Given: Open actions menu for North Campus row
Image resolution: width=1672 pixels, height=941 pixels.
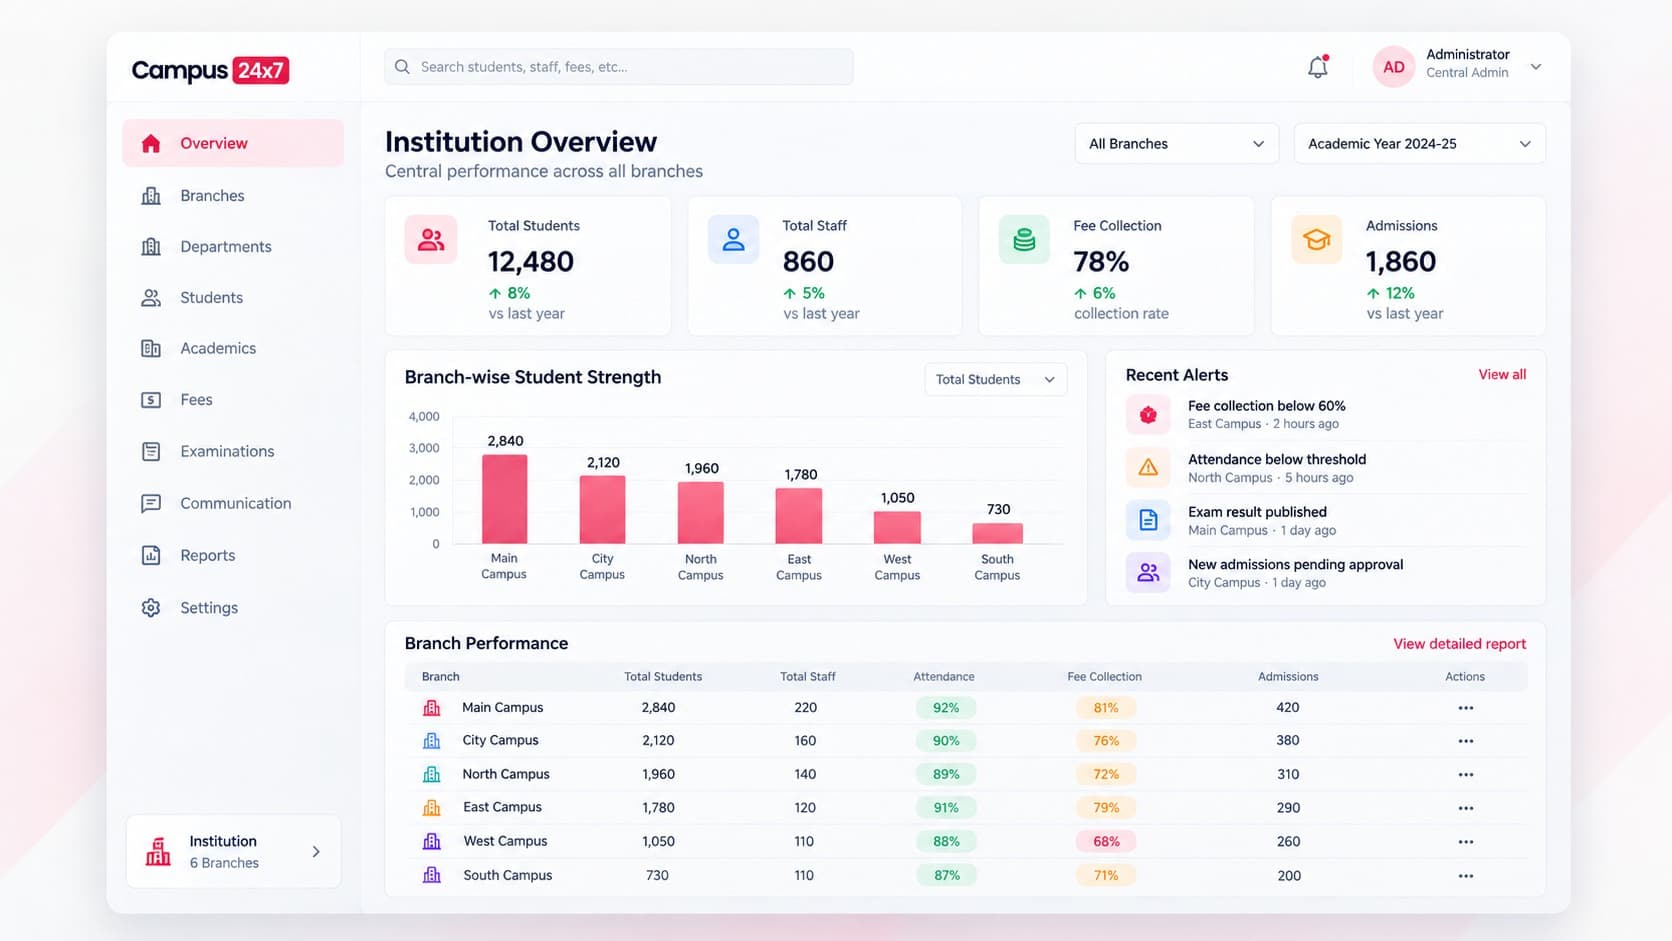Looking at the screenshot, I should (x=1466, y=775).
